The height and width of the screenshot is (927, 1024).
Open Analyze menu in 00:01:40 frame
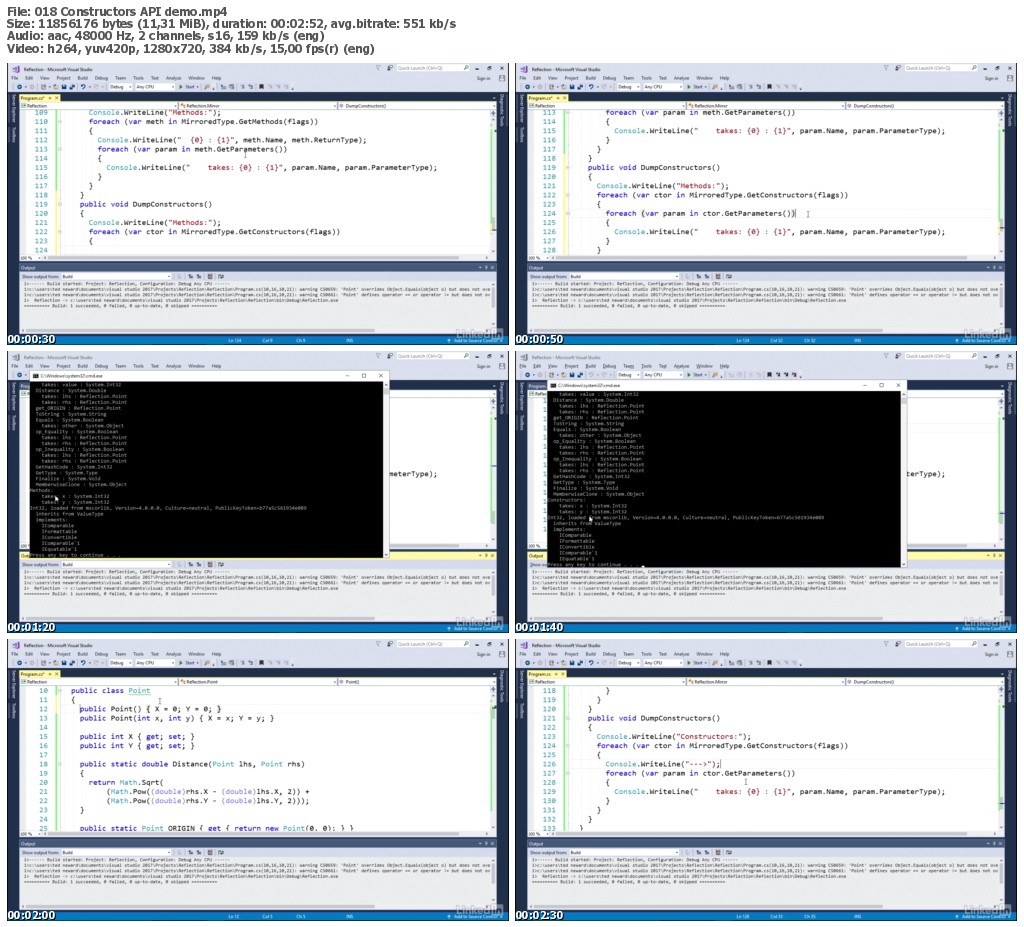pos(682,366)
